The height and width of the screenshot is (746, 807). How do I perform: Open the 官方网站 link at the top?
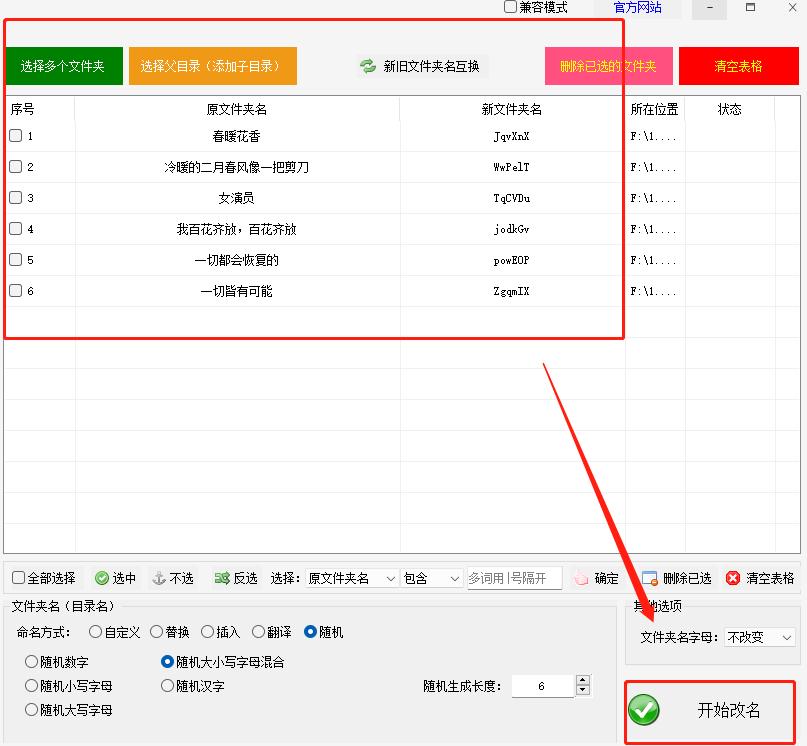(x=638, y=8)
